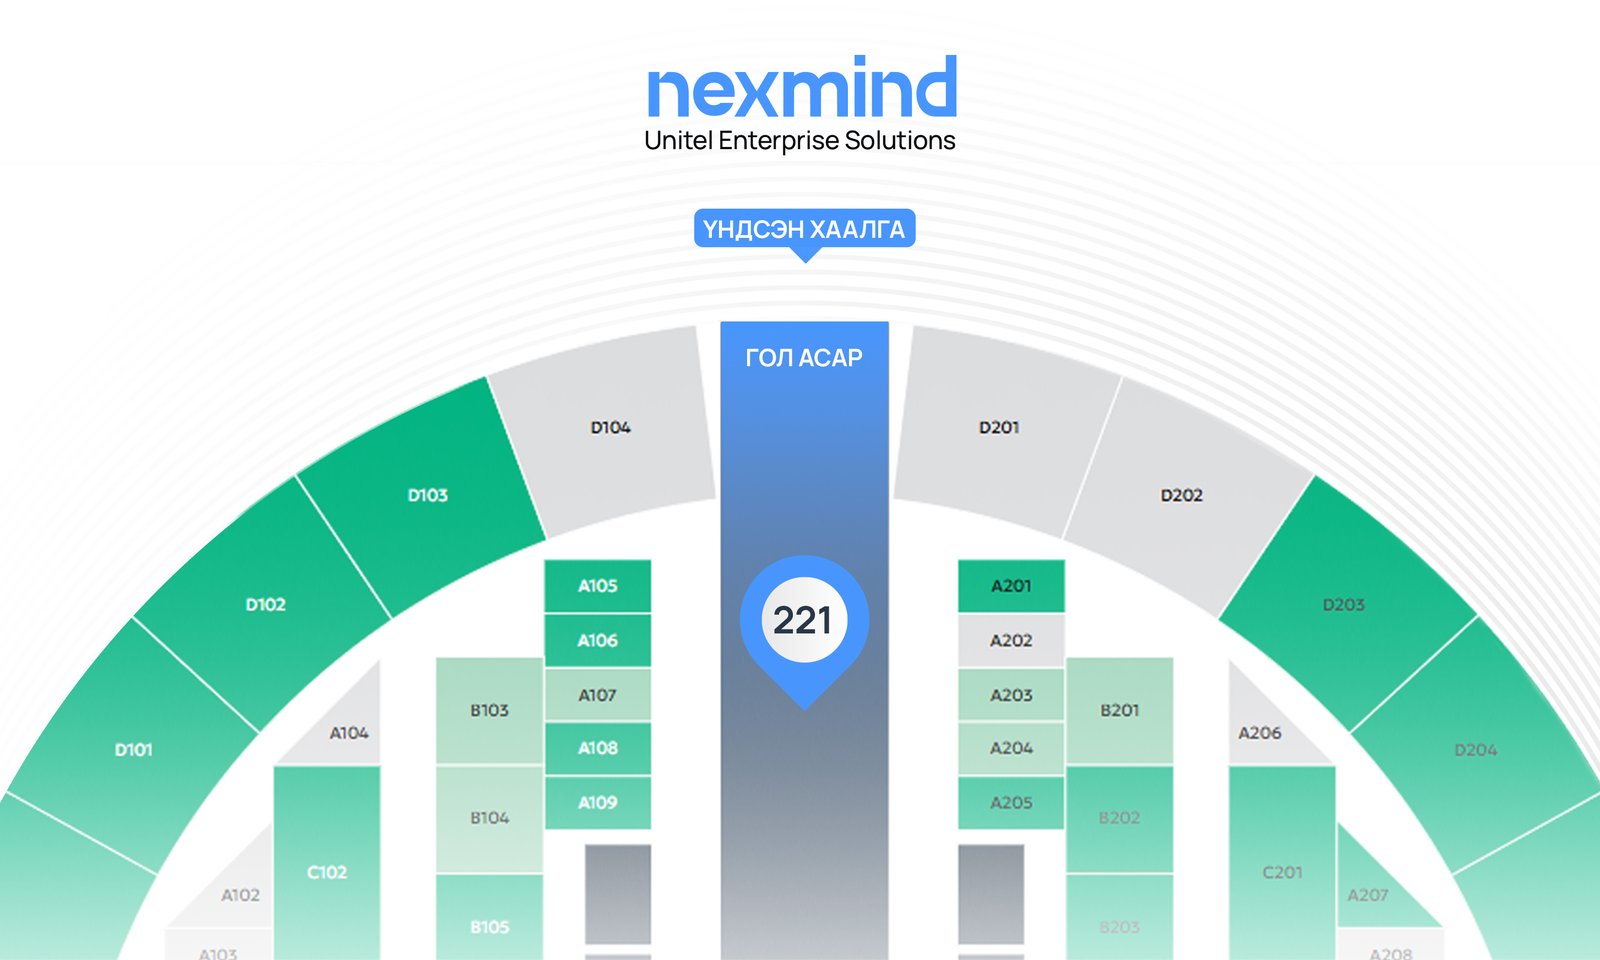Click booth A206
1600x960 pixels.
(1258, 735)
